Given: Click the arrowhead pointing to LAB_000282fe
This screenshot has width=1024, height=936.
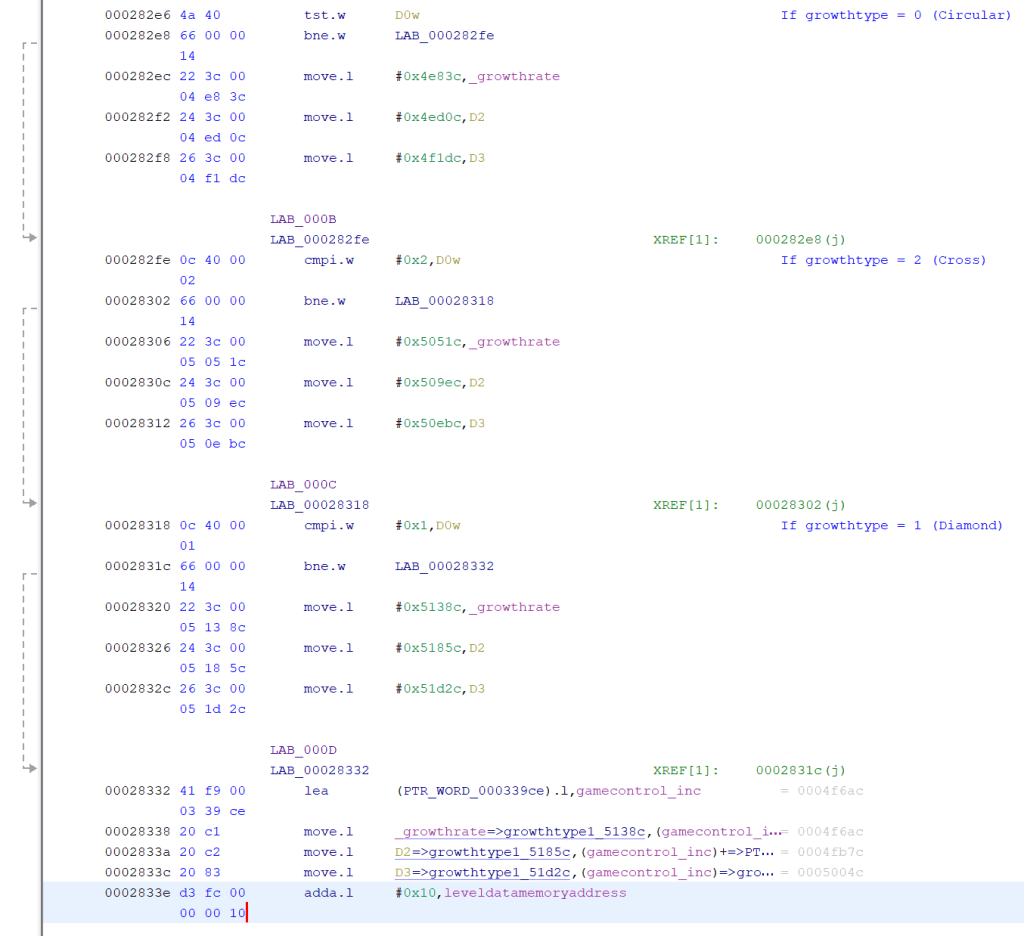Looking at the screenshot, I should point(32,238).
